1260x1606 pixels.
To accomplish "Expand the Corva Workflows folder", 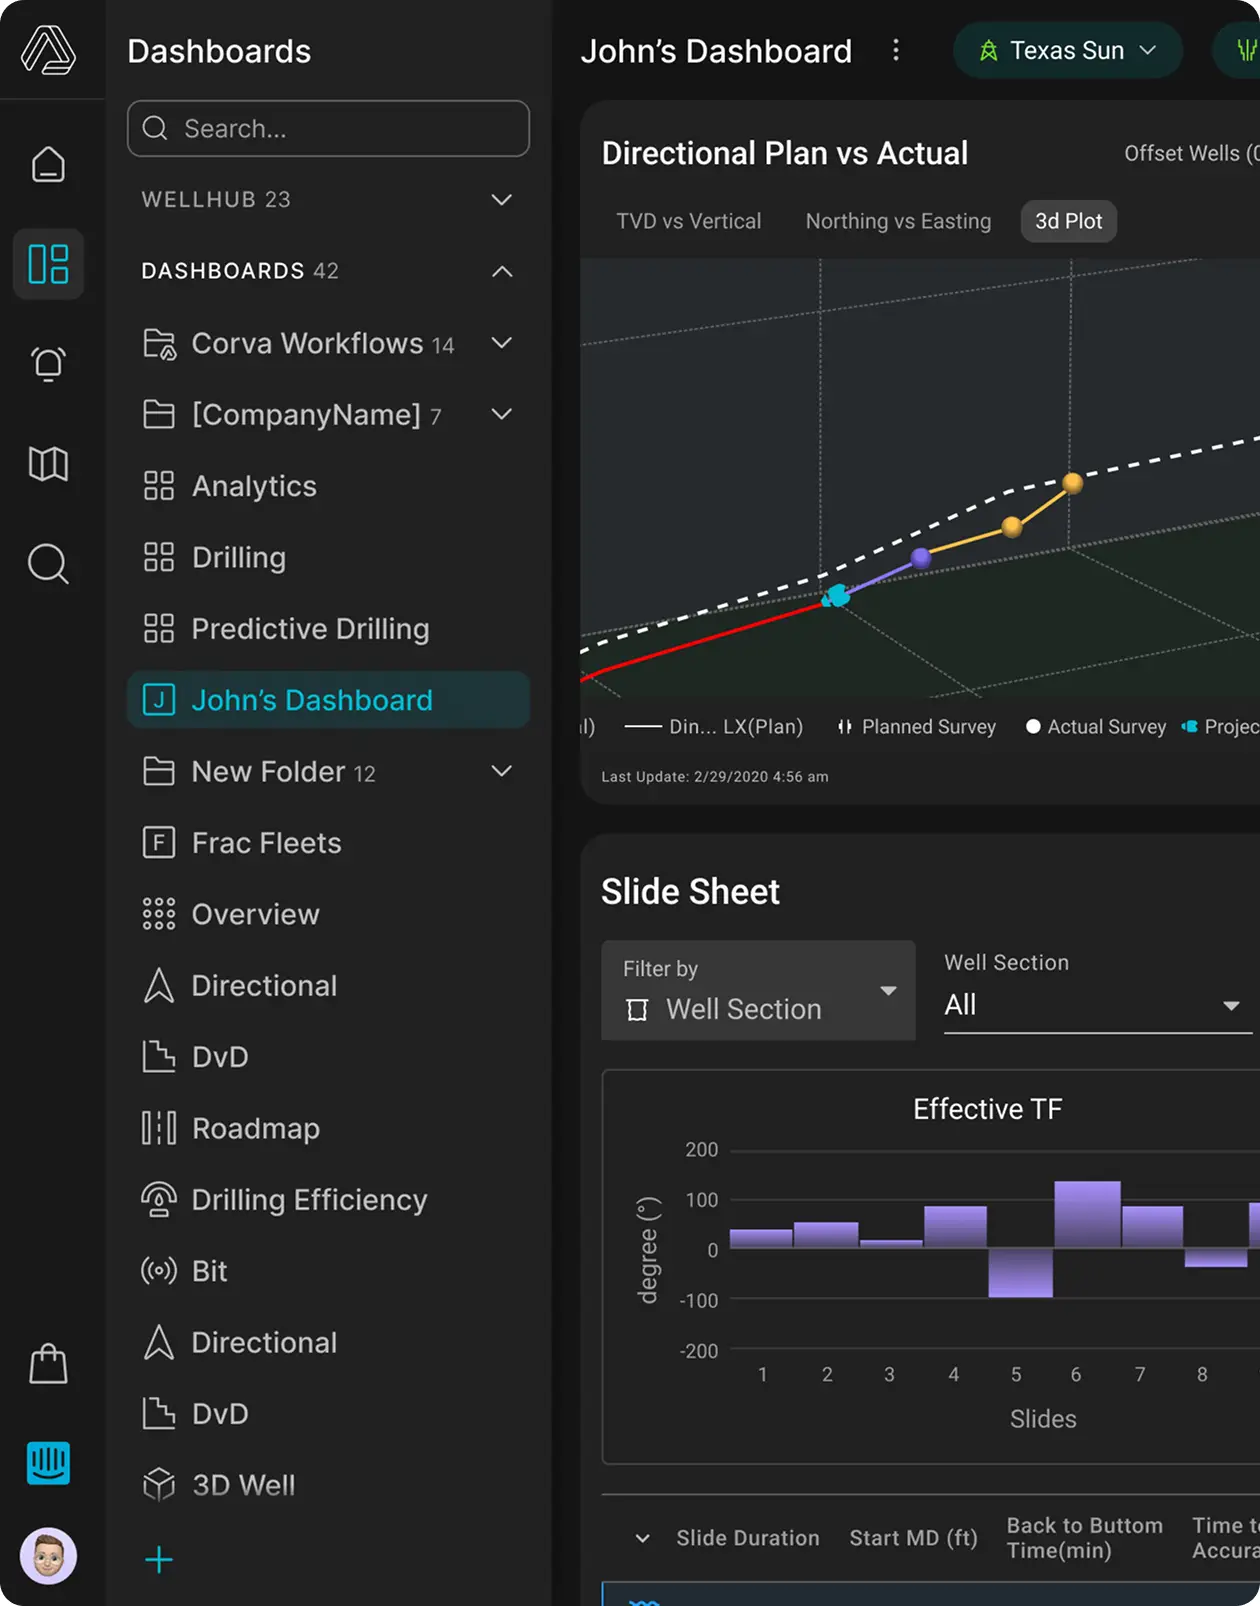I will tap(502, 343).
